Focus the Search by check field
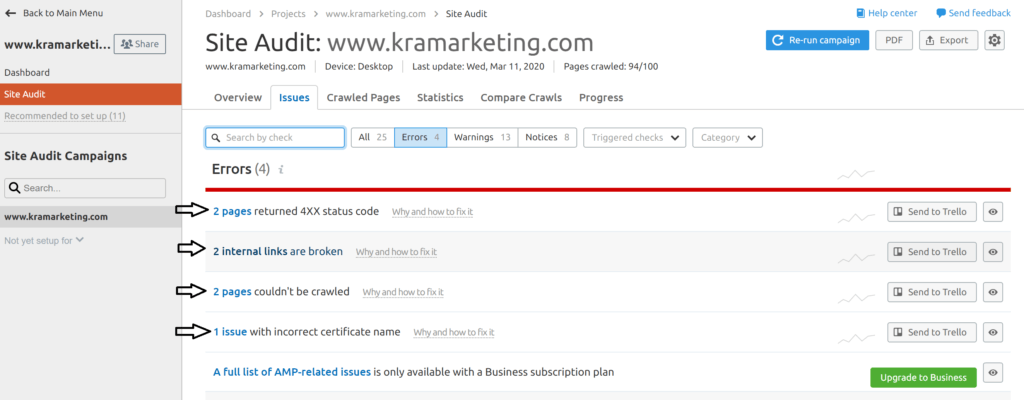Screen dimensions: 1024x400 [275, 137]
